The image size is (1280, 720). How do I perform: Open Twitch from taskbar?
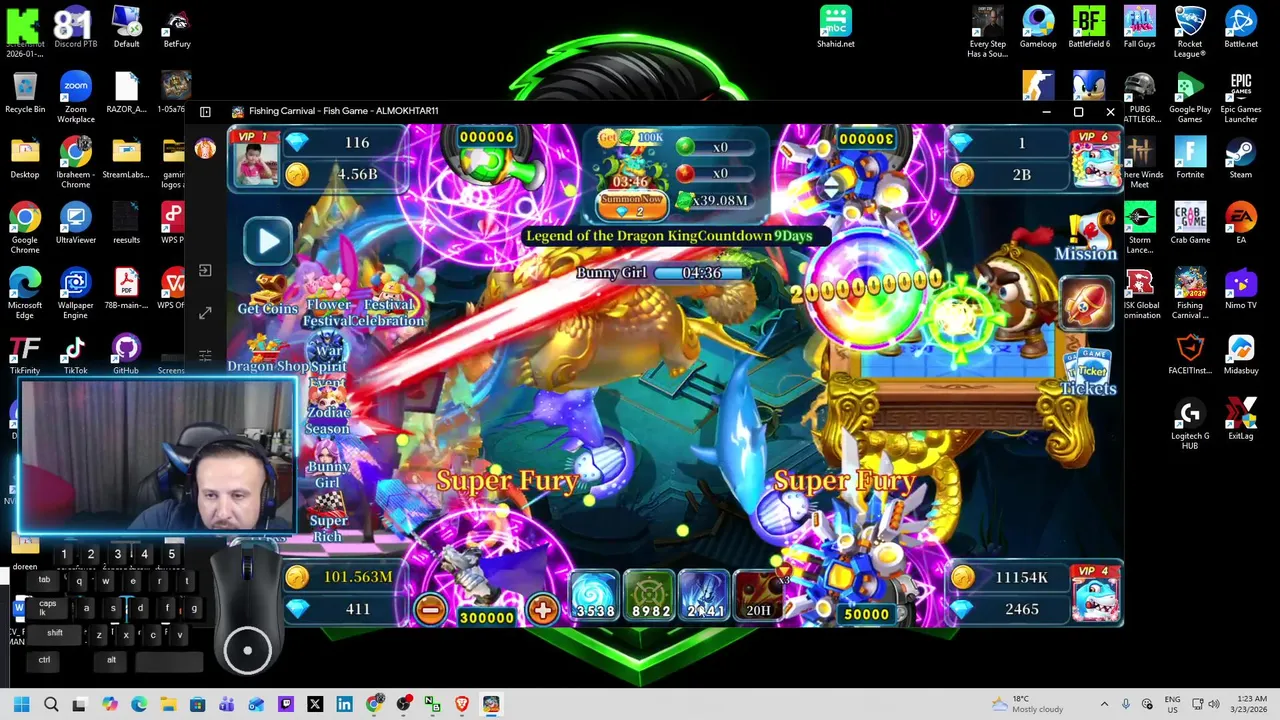coord(286,704)
